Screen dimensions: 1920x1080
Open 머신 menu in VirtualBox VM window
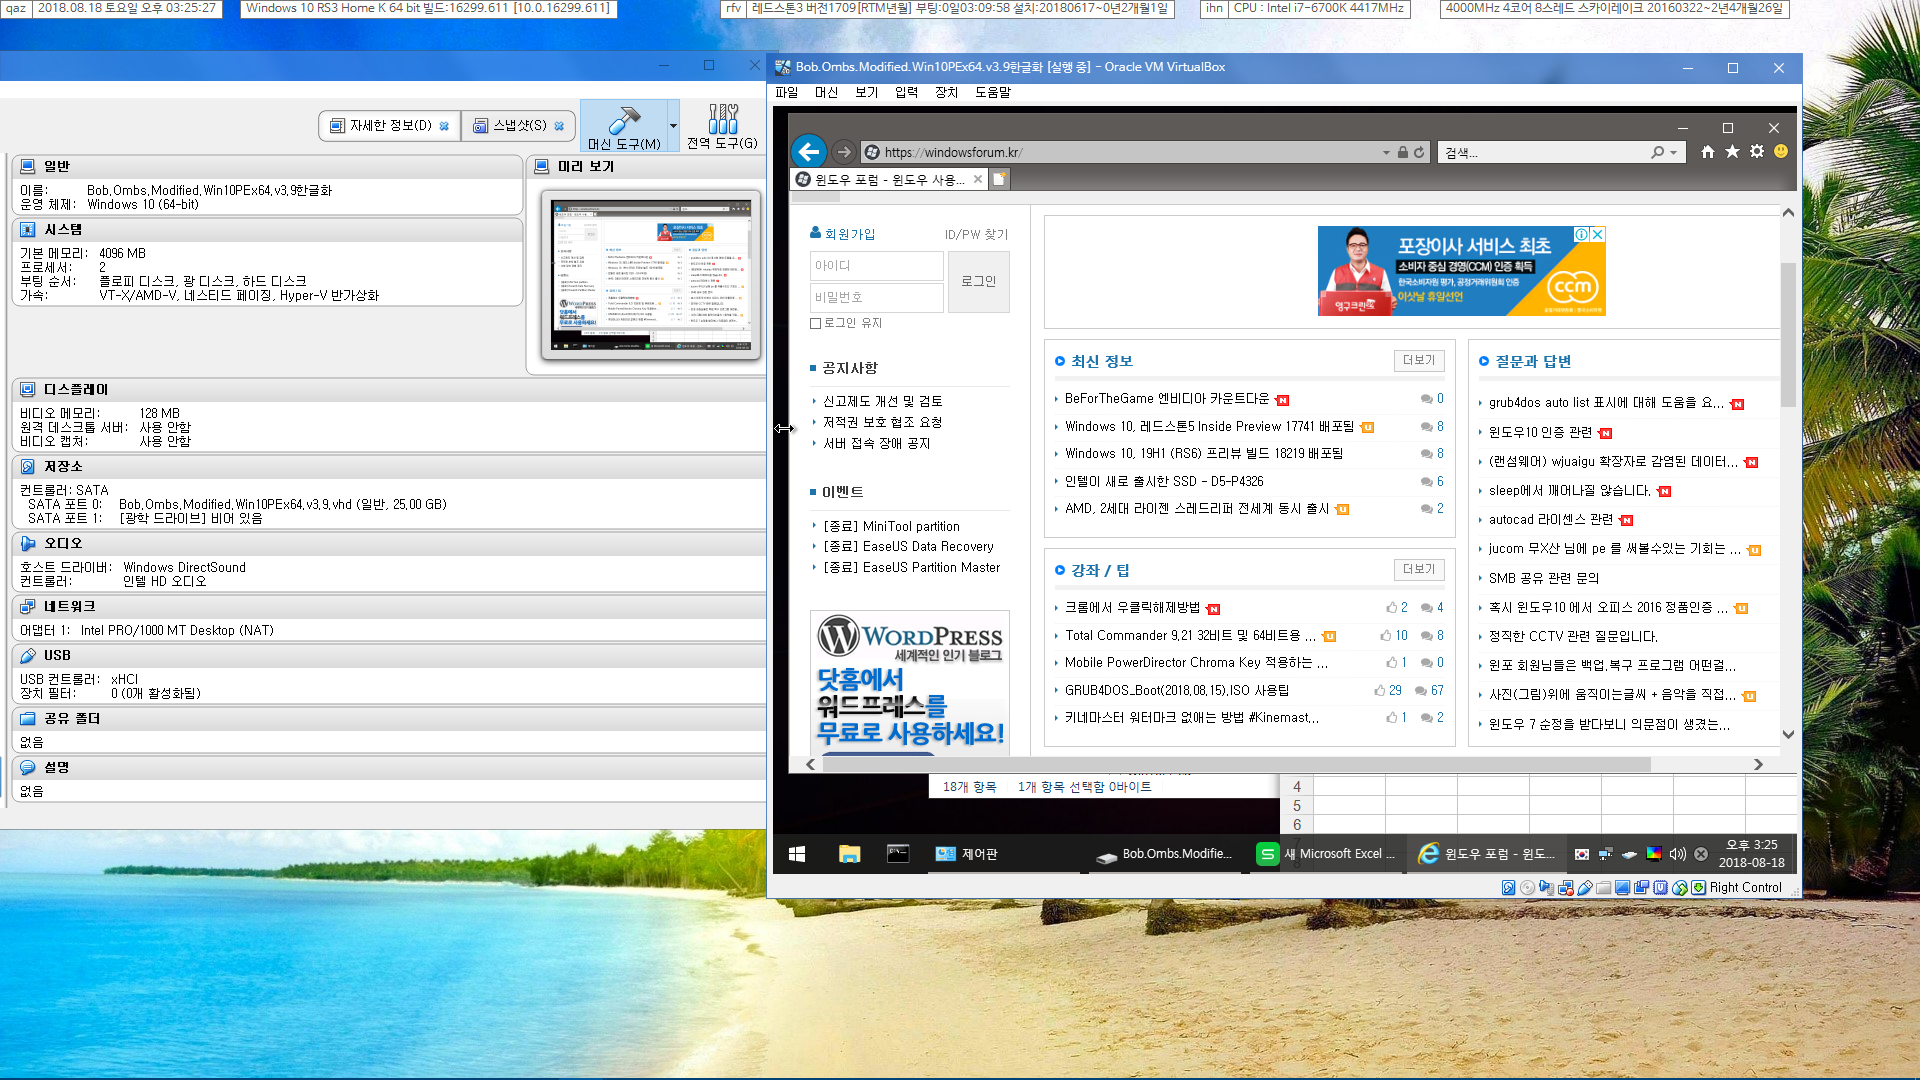click(827, 92)
